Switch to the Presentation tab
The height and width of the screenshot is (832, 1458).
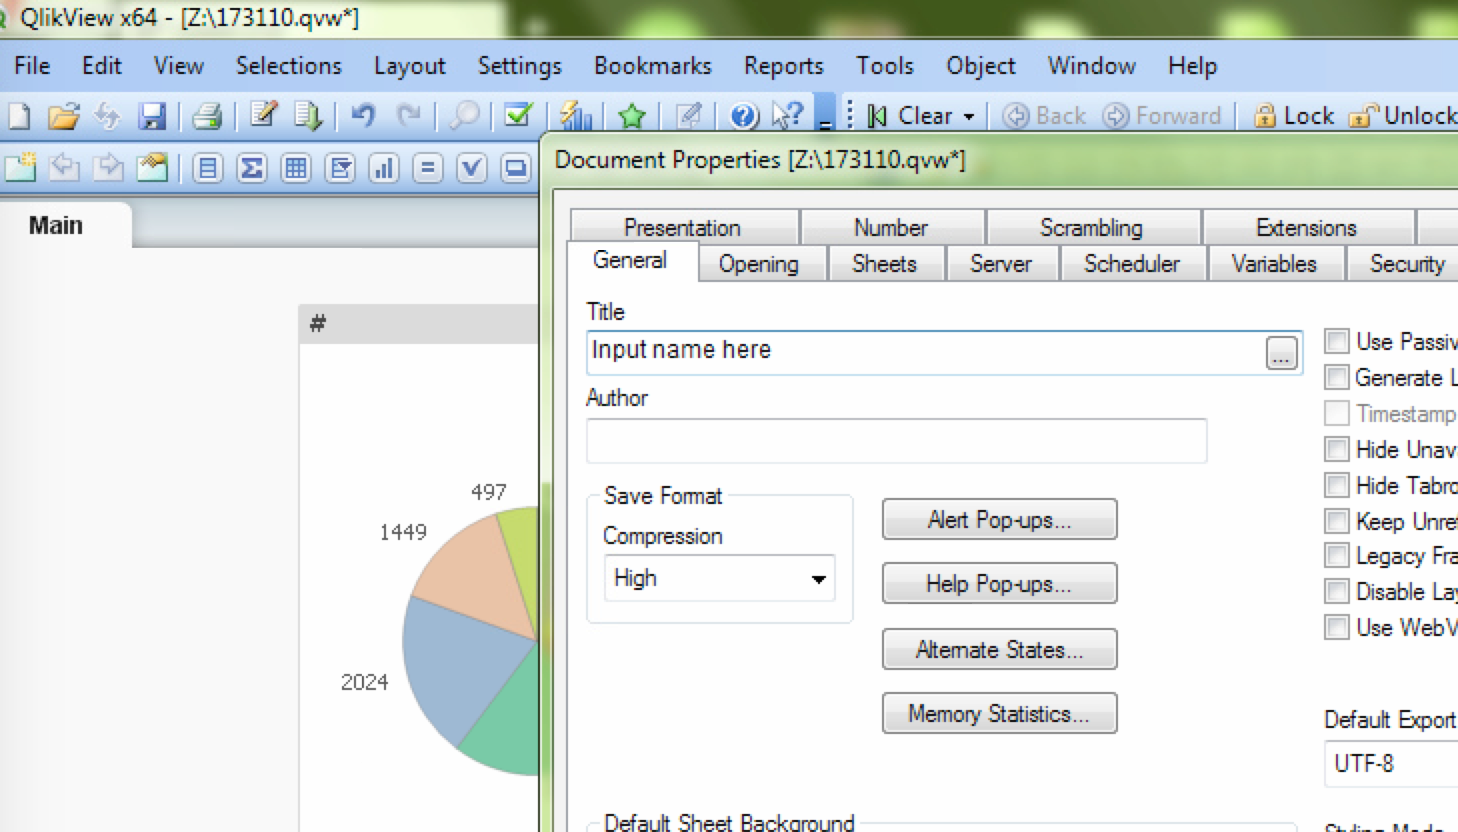683,227
